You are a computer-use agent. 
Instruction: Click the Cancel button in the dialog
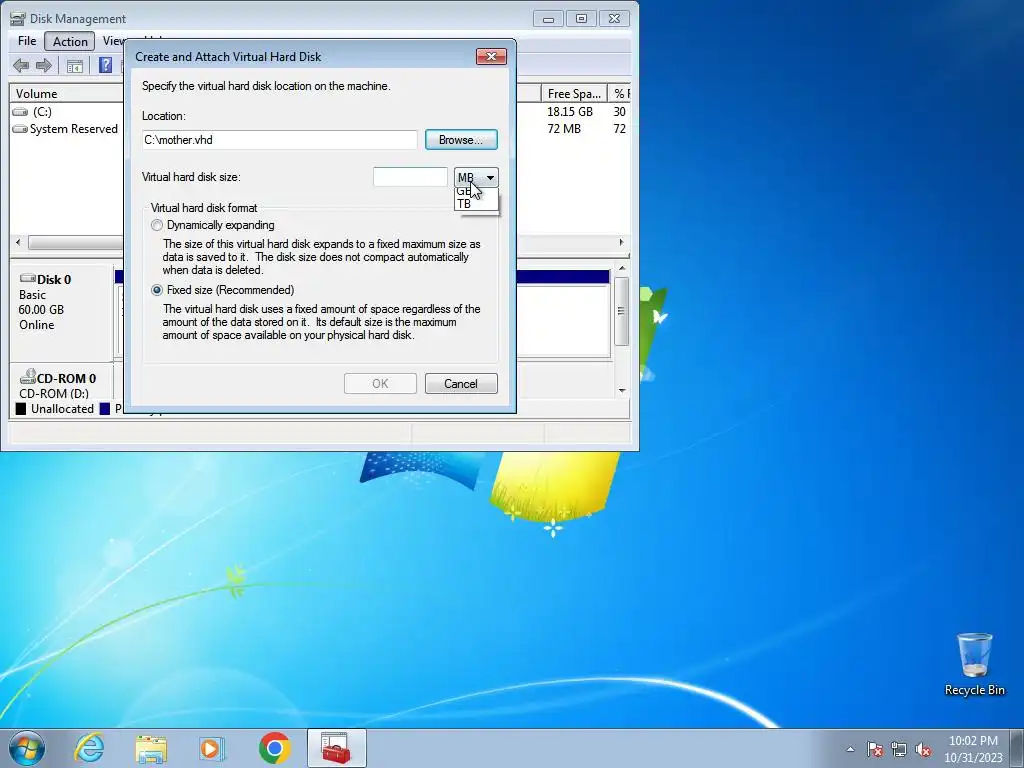[461, 384]
